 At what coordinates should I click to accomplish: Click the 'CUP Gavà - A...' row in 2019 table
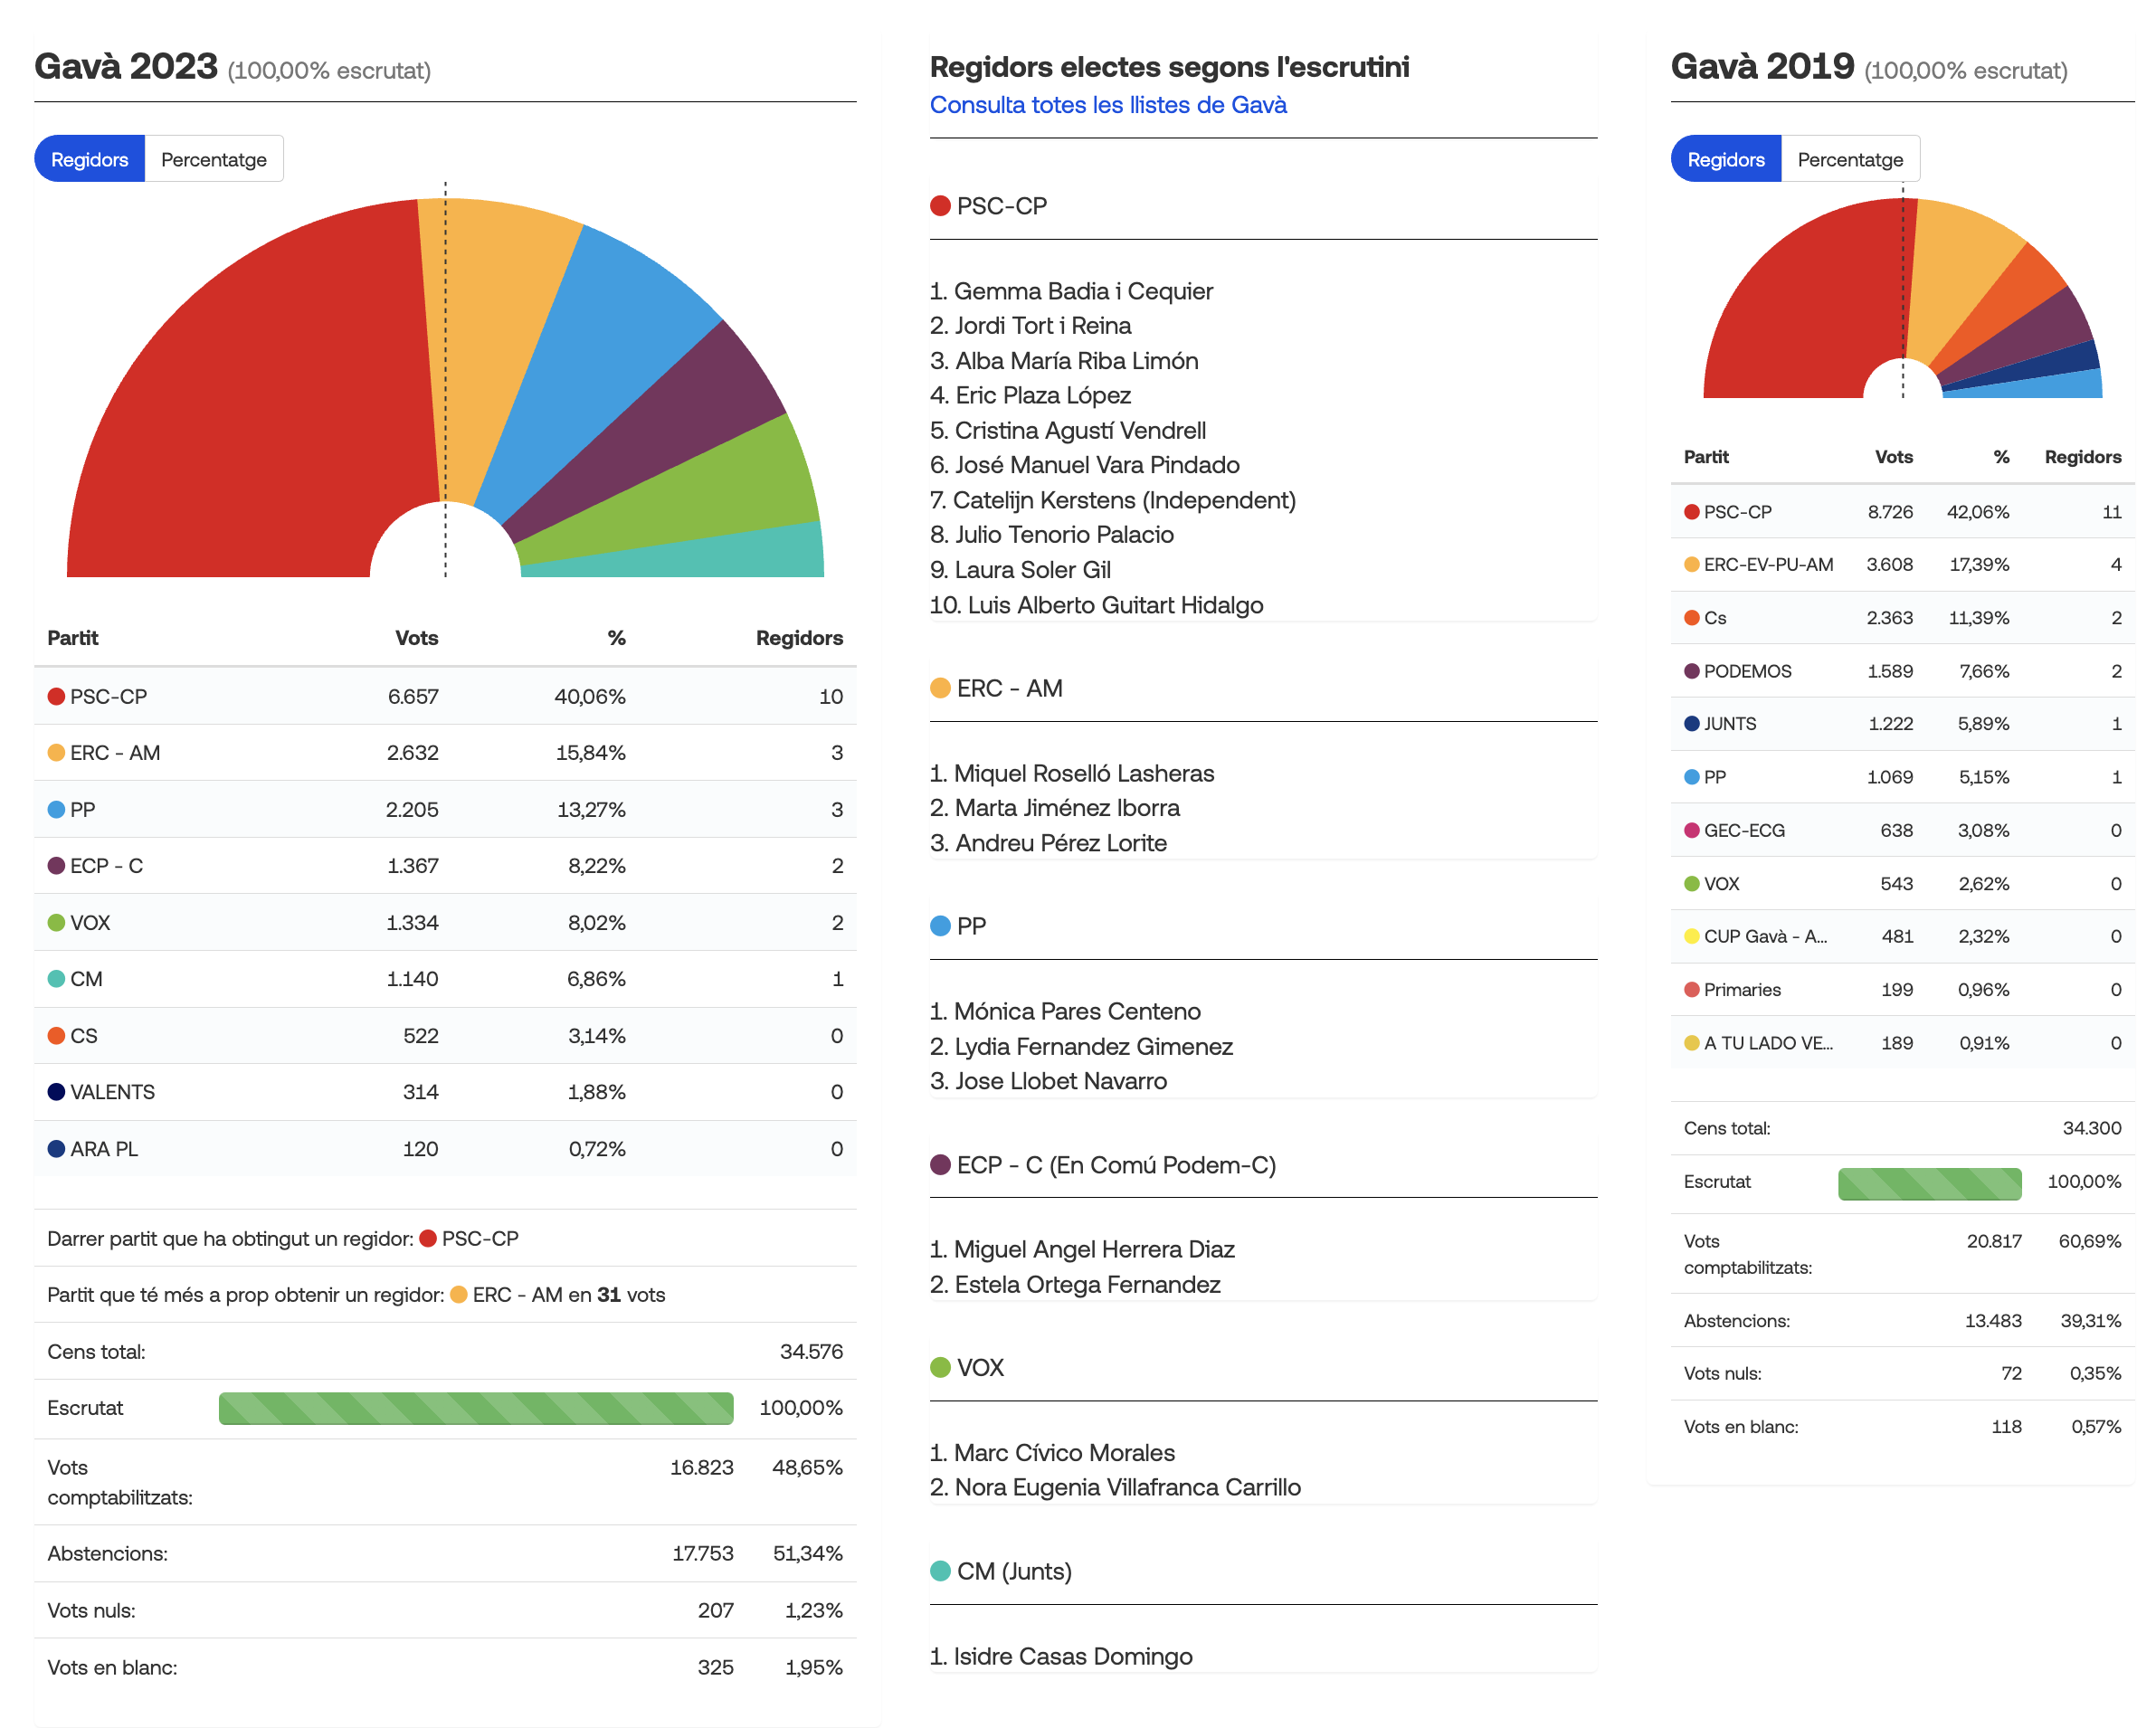coord(1903,936)
